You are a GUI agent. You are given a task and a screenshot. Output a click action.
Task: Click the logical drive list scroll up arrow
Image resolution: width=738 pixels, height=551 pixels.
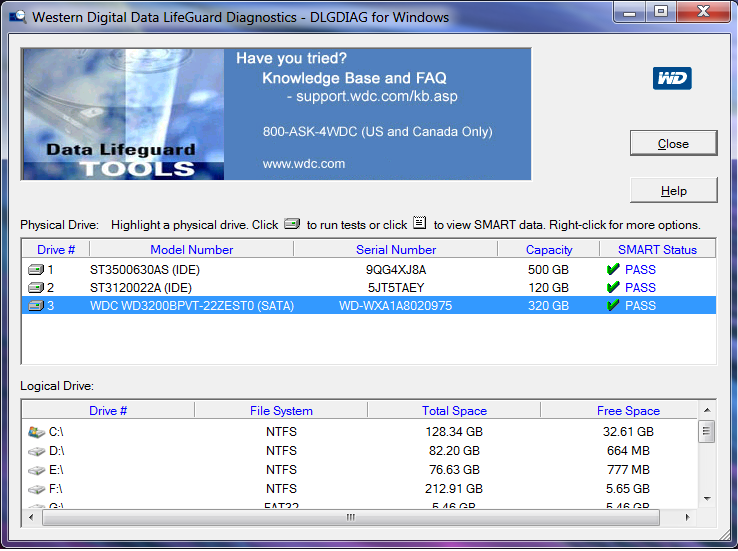707,410
